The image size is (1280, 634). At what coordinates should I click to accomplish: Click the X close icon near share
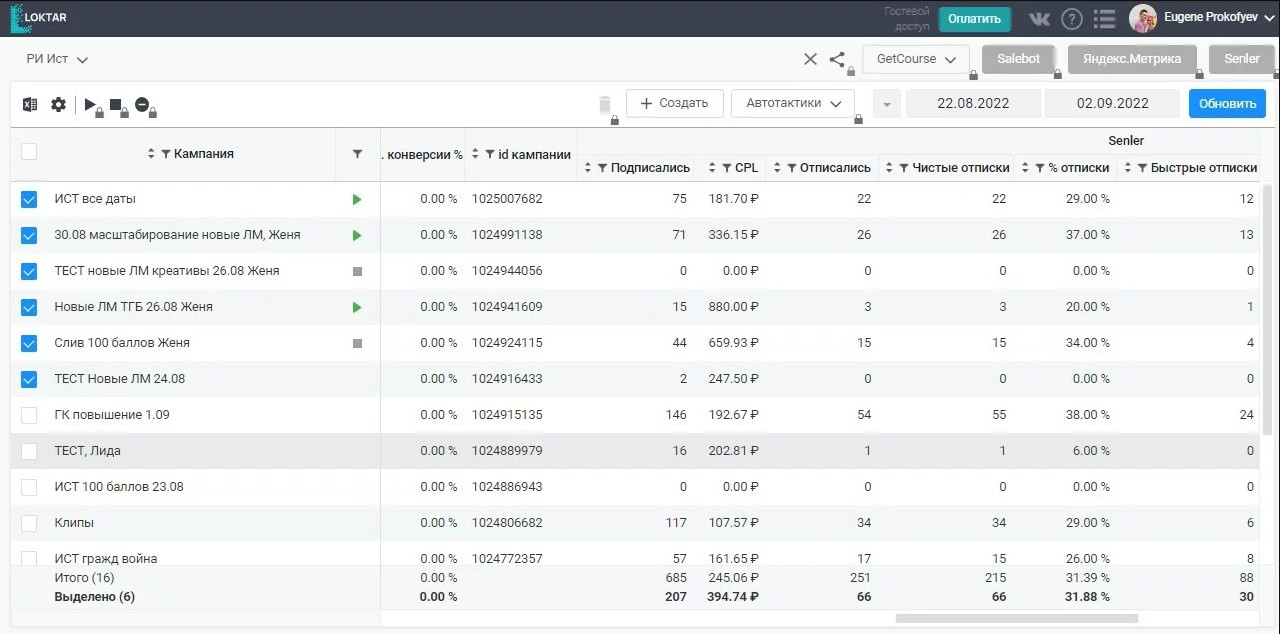pyautogui.click(x=810, y=59)
